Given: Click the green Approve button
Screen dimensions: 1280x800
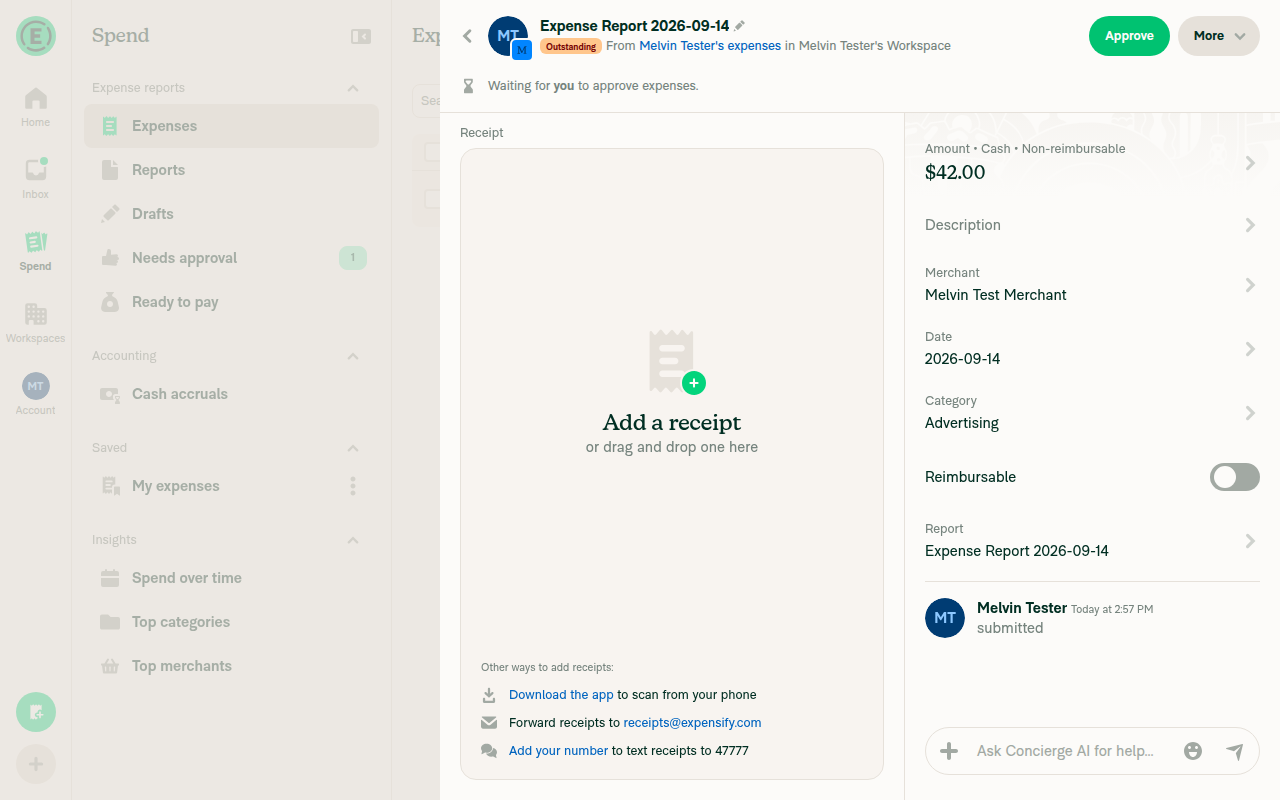Looking at the screenshot, I should pos(1129,36).
